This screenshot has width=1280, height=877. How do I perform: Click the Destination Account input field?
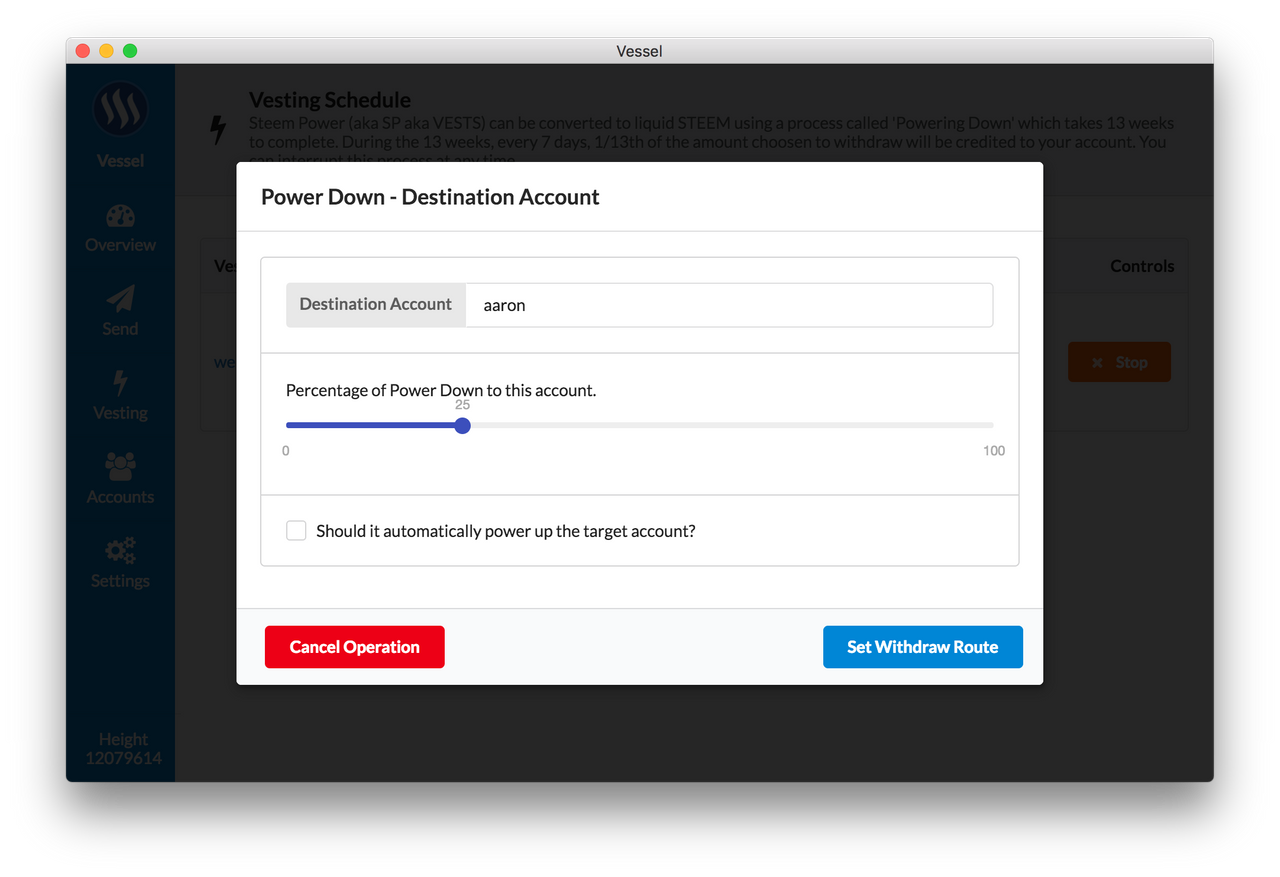[x=729, y=305]
